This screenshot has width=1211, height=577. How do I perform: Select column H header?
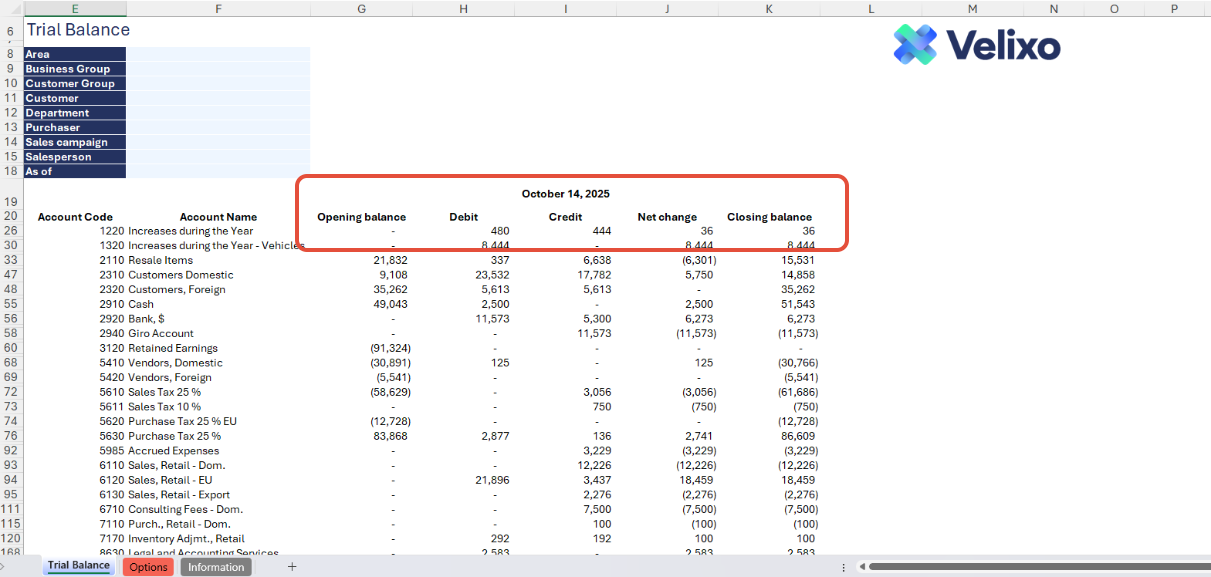[463, 8]
